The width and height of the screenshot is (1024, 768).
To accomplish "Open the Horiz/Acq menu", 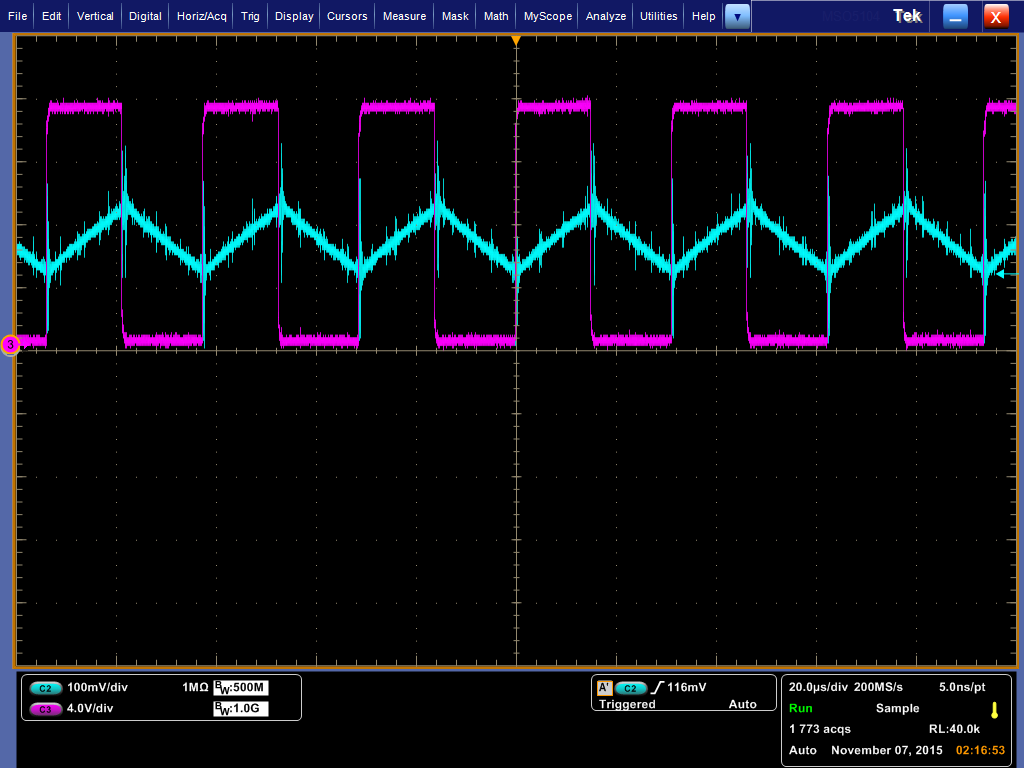I will coord(201,16).
